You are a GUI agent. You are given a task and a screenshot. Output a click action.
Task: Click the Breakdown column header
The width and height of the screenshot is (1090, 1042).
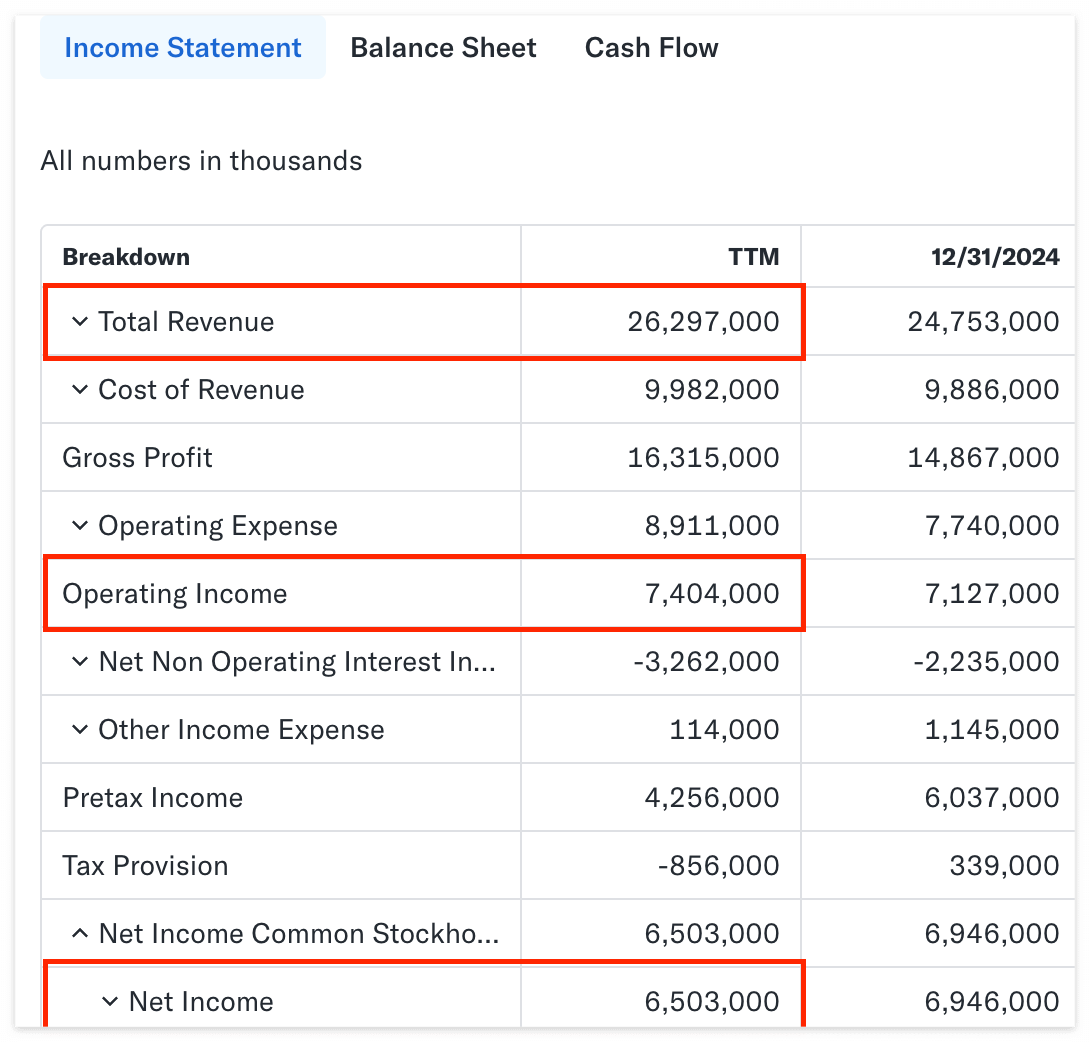coord(126,257)
